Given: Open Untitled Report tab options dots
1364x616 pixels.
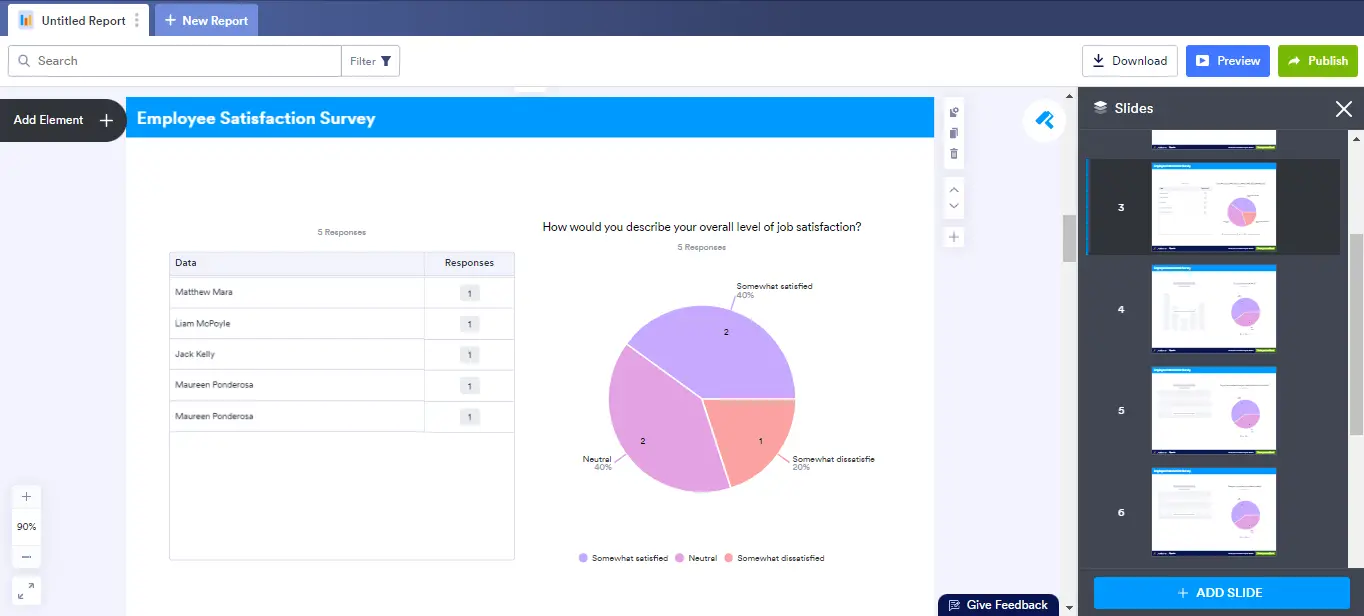Looking at the screenshot, I should click(137, 21).
